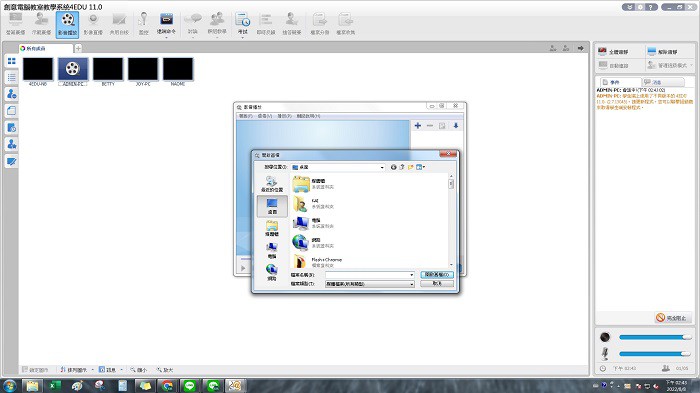Image resolution: width=700 pixels, height=393 pixels.
Task: Open the group teaching tool
Action: coord(217,24)
